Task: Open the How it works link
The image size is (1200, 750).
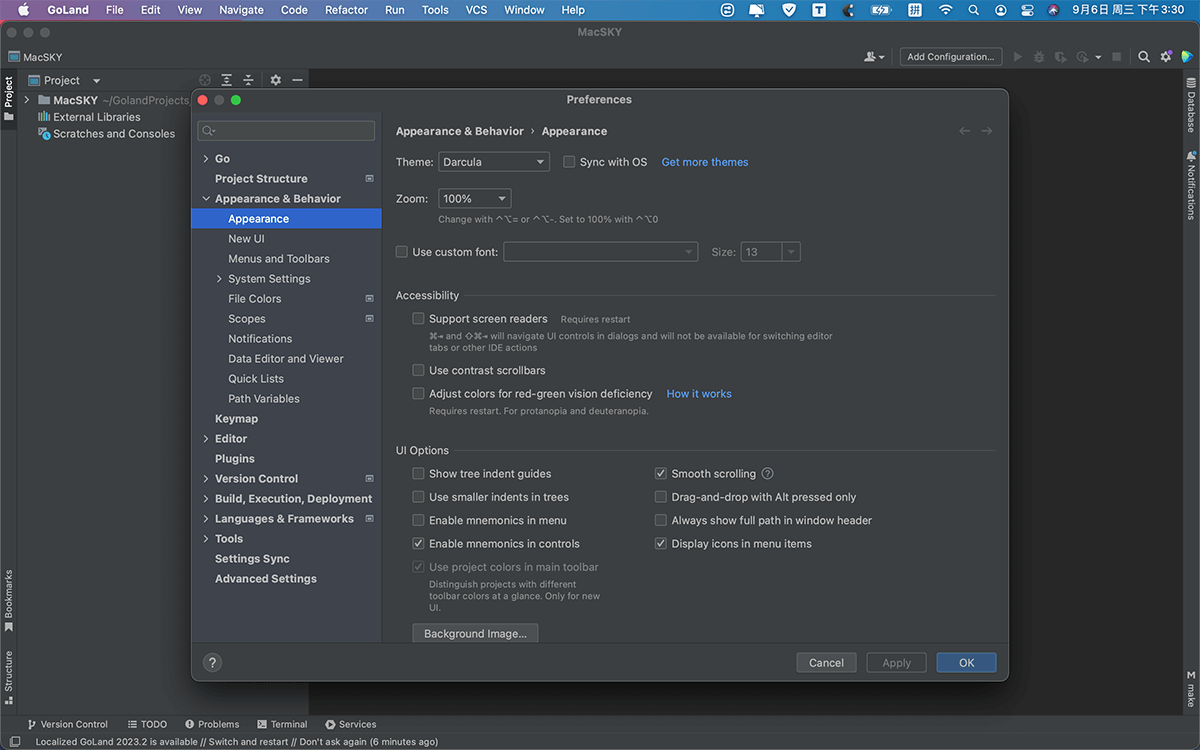Action: pyautogui.click(x=699, y=394)
